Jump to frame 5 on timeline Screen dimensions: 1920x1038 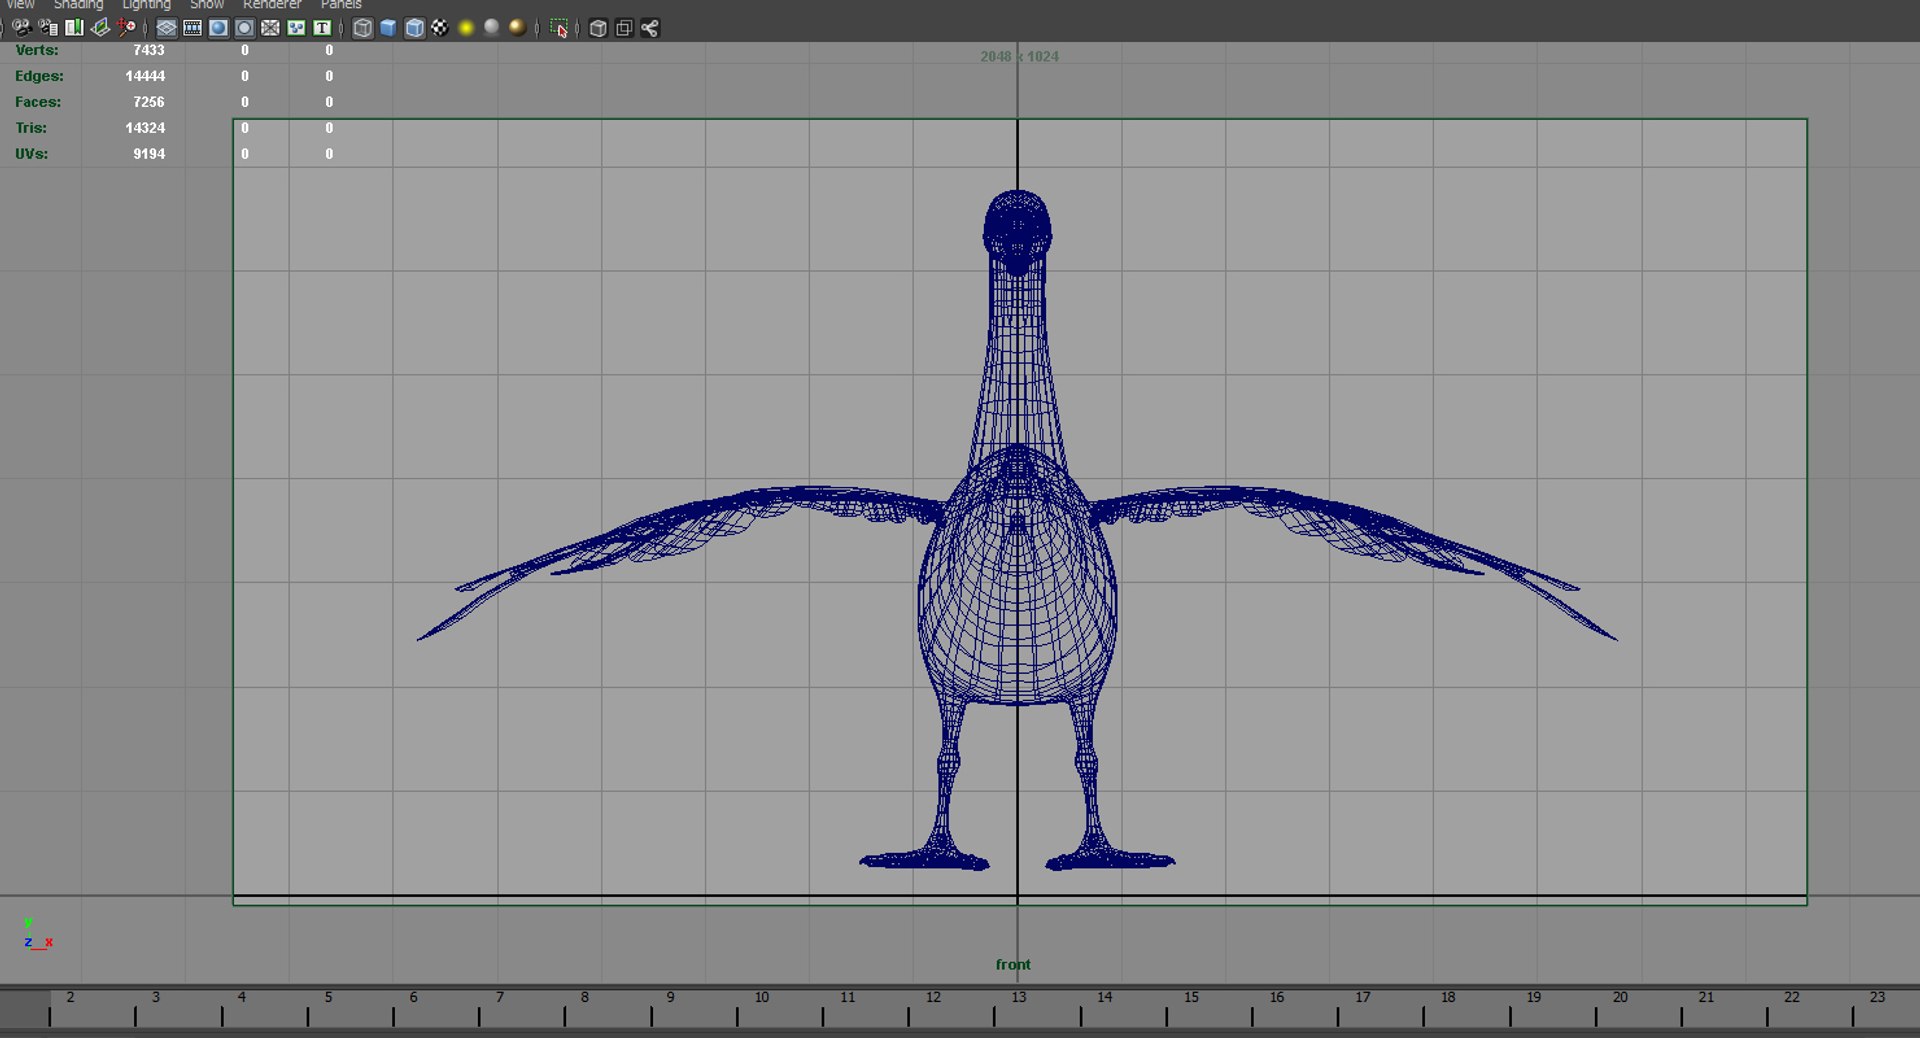click(328, 997)
